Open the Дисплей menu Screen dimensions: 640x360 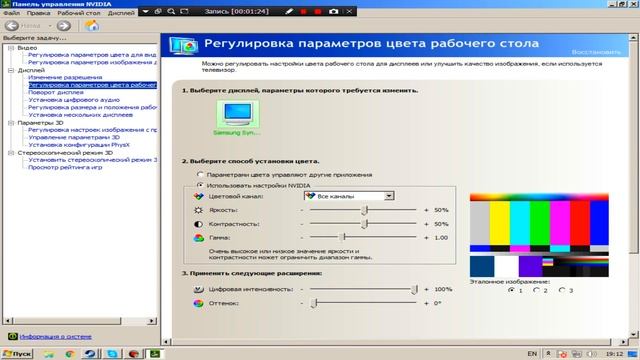click(x=121, y=13)
